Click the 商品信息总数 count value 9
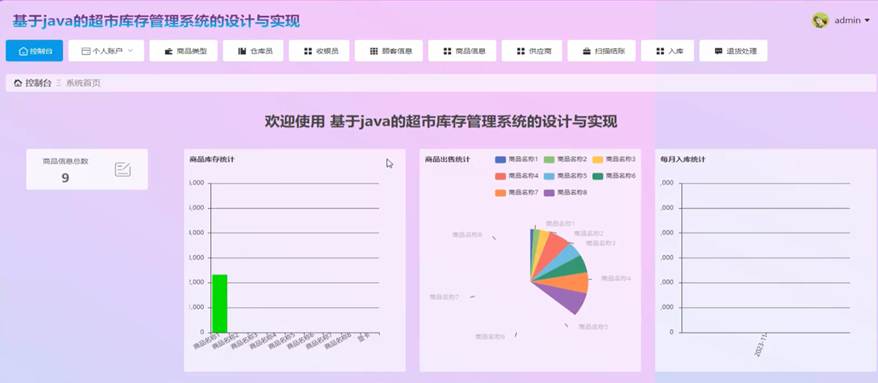This screenshot has height=383, width=878. coord(65,178)
